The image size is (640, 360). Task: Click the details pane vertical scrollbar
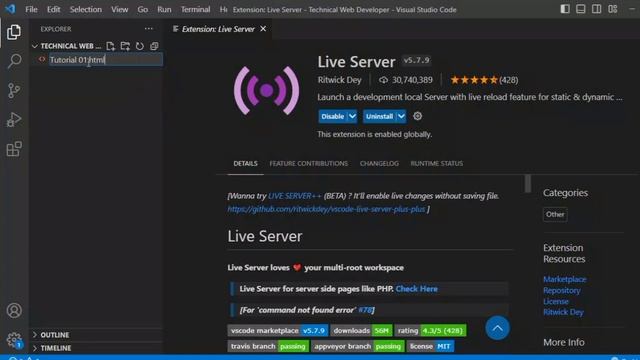pos(528,183)
